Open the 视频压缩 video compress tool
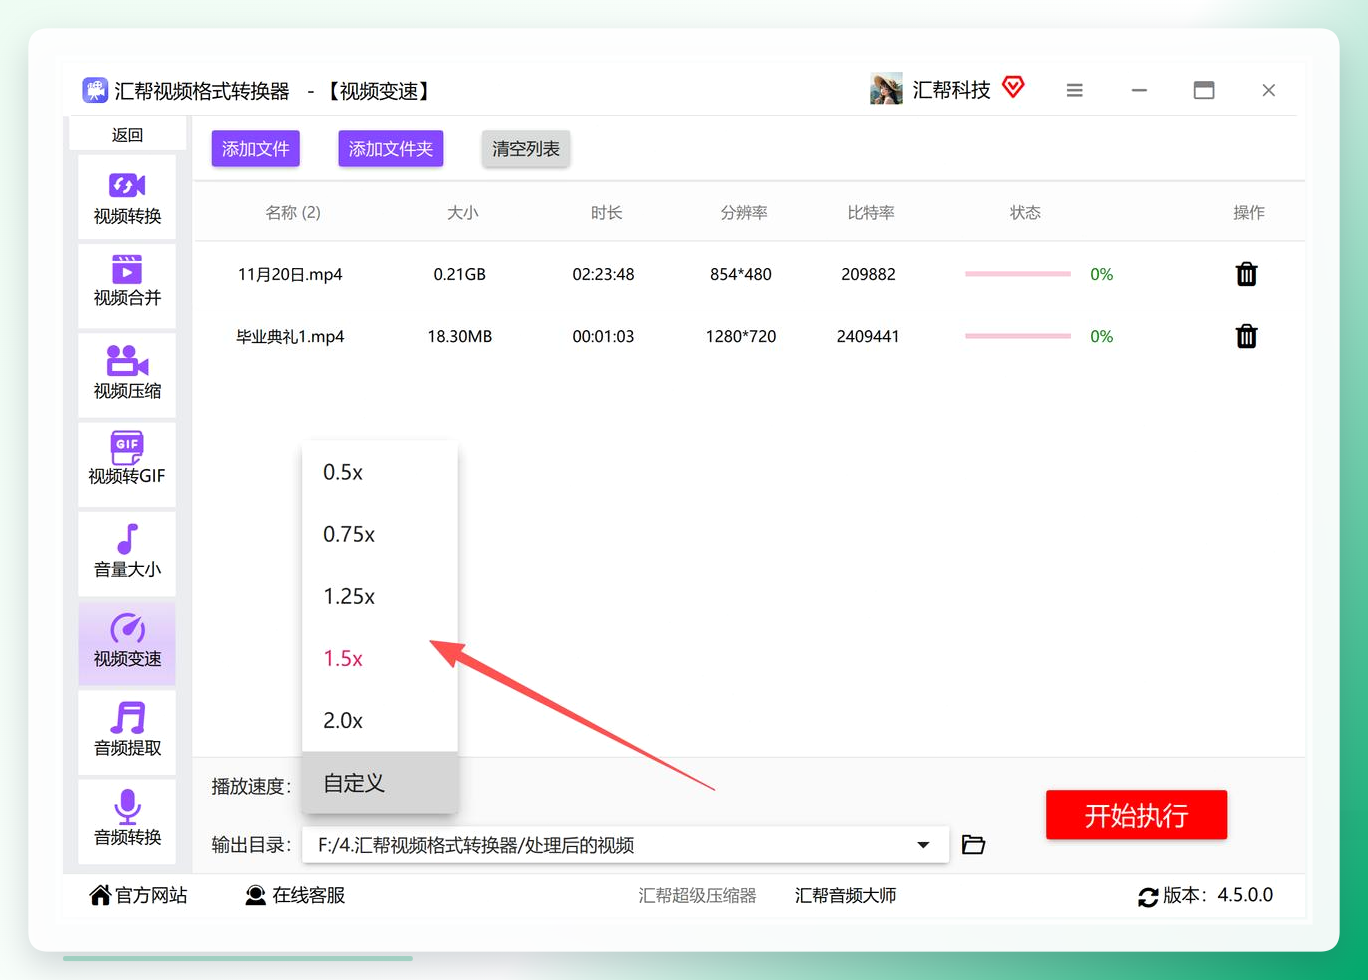1368x980 pixels. [127, 375]
